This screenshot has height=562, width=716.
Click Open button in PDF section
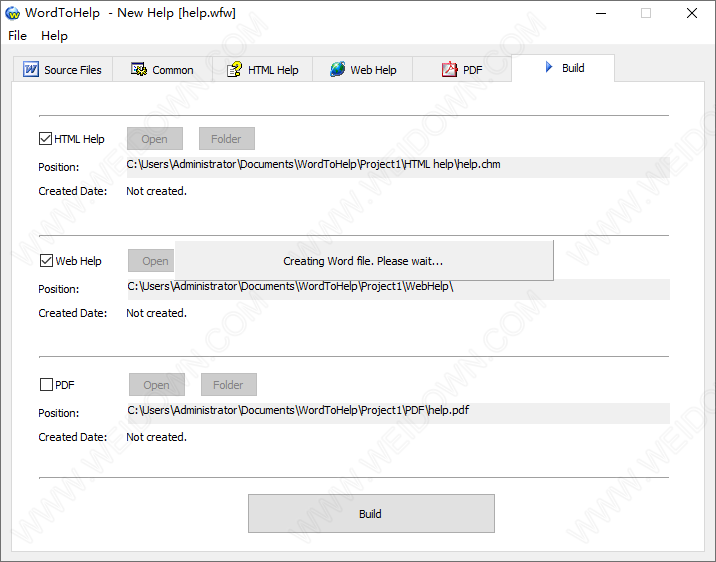coord(157,384)
